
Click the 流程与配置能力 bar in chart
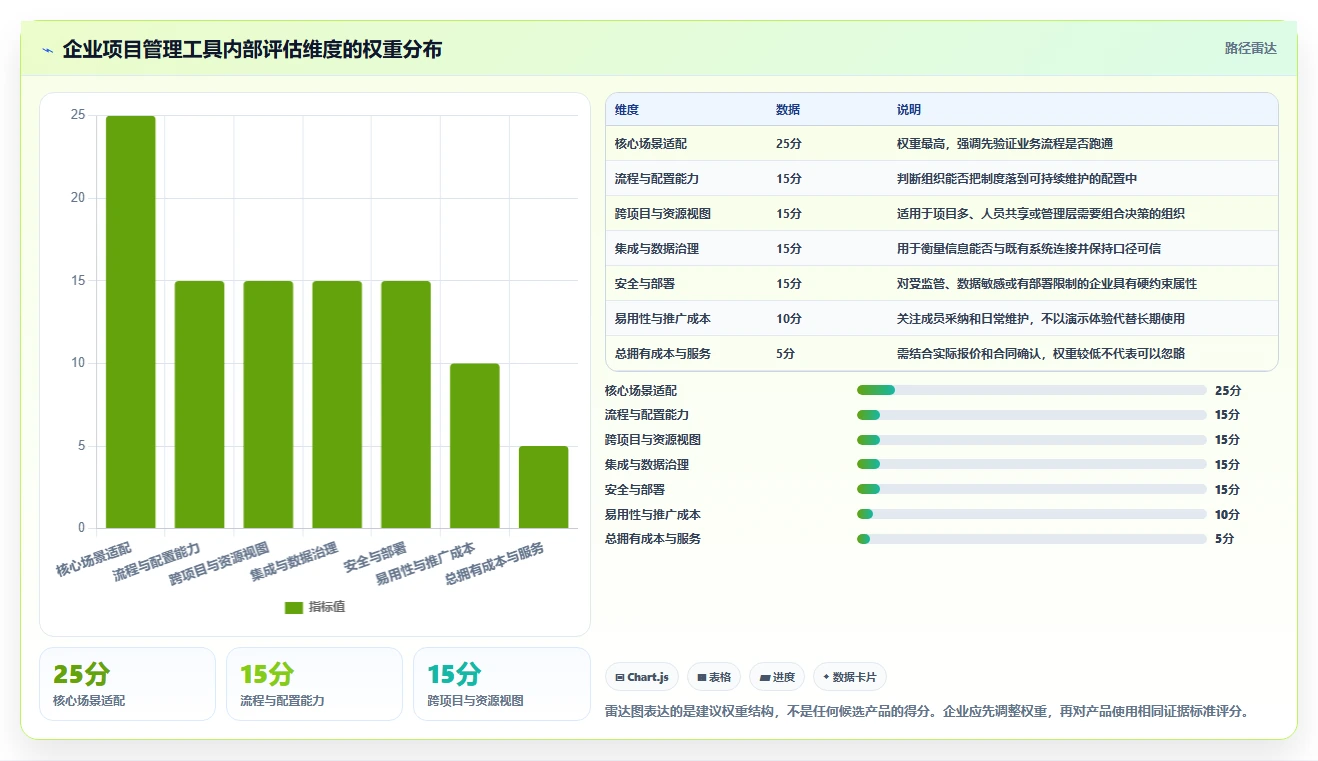pyautogui.click(x=200, y=404)
